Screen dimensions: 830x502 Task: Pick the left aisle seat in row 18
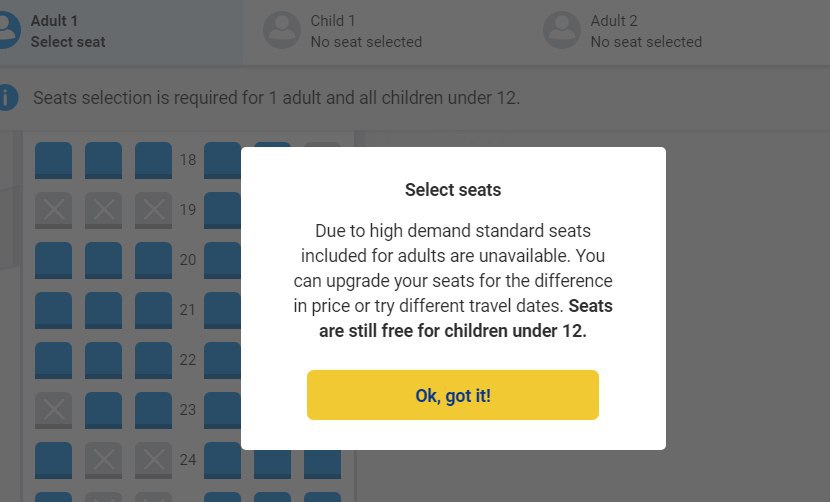154,160
